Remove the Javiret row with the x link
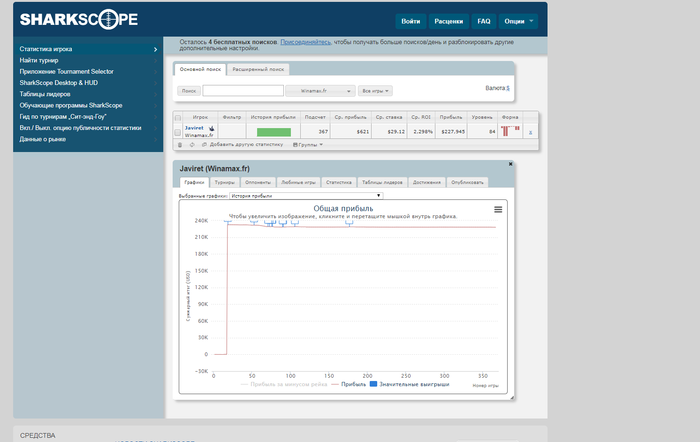The height and width of the screenshot is (442, 700). click(530, 132)
